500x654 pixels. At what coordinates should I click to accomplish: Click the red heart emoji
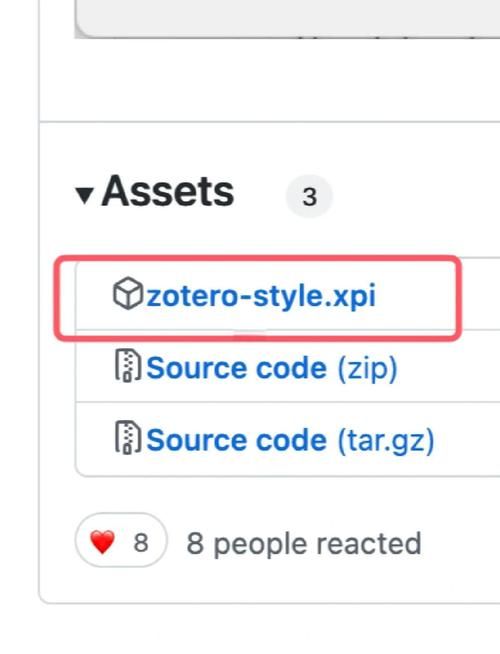click(x=103, y=542)
